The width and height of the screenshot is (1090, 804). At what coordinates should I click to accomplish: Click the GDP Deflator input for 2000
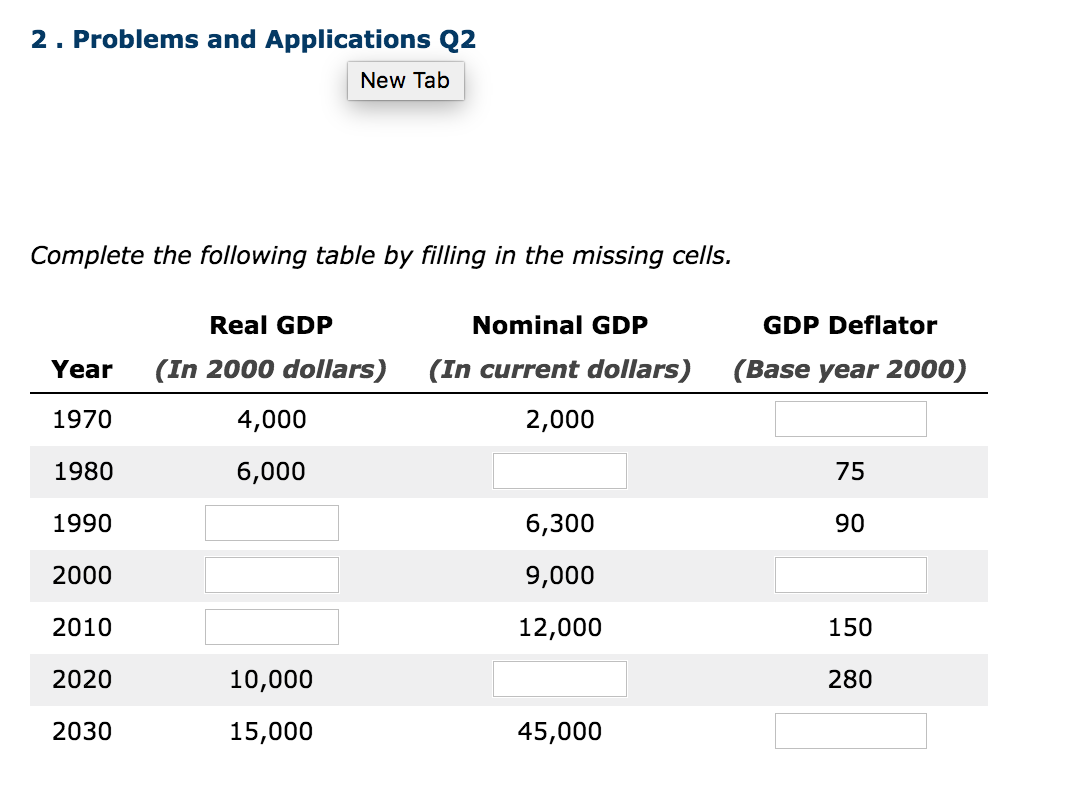[x=850, y=574]
